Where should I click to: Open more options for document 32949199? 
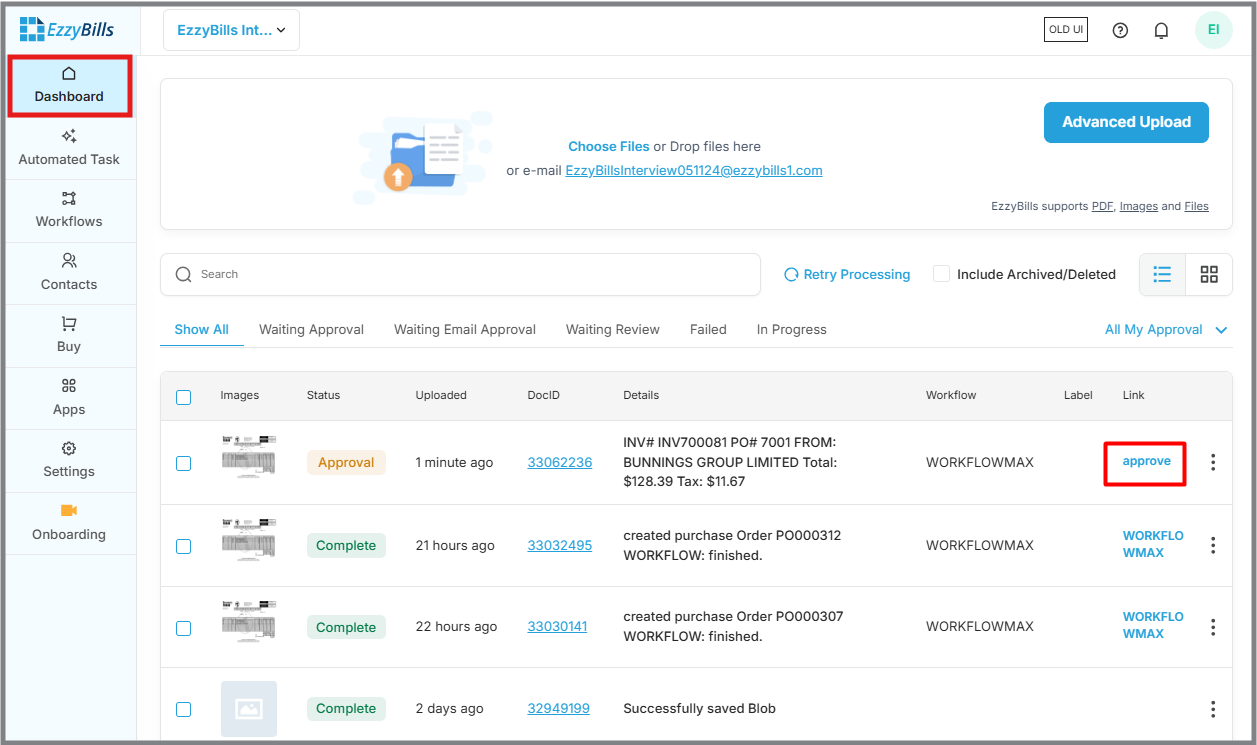(x=1213, y=709)
